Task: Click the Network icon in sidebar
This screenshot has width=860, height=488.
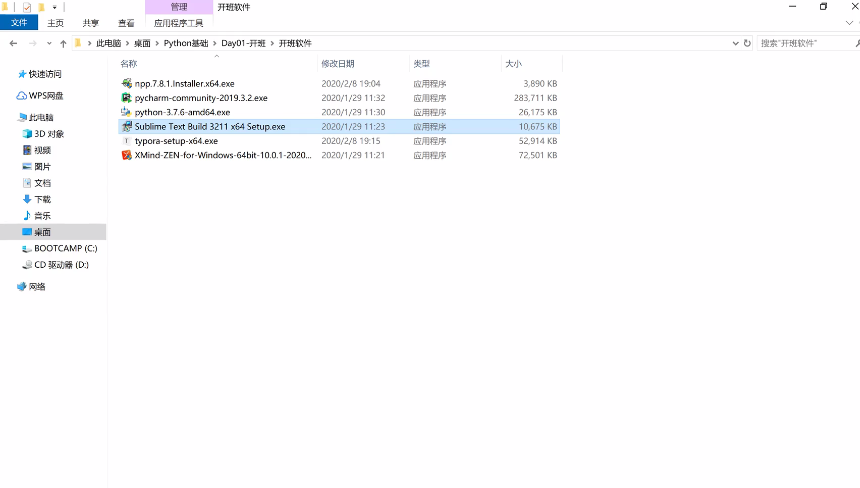Action: coord(22,286)
